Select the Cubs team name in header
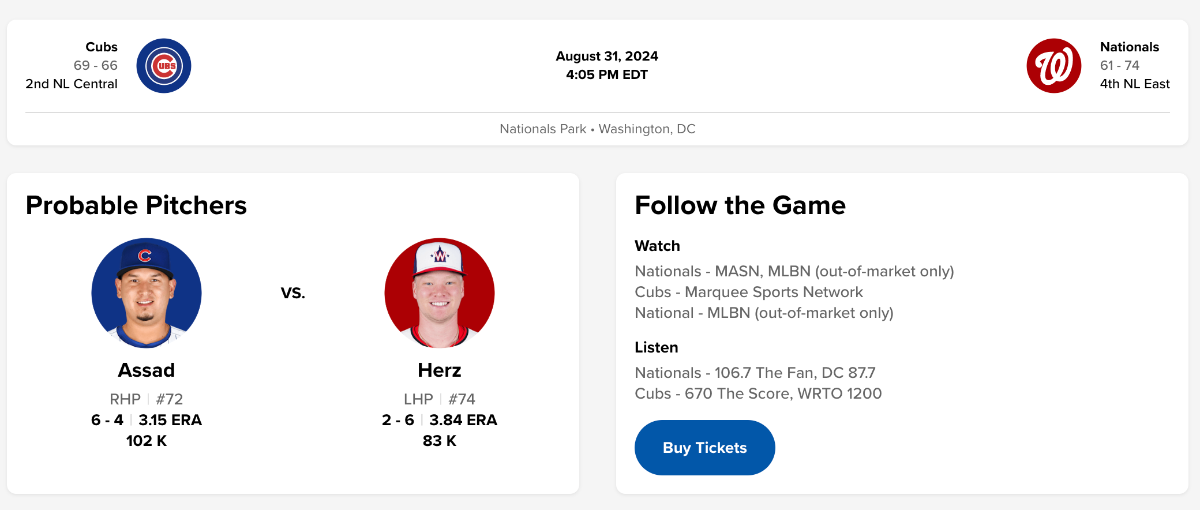 click(x=101, y=47)
